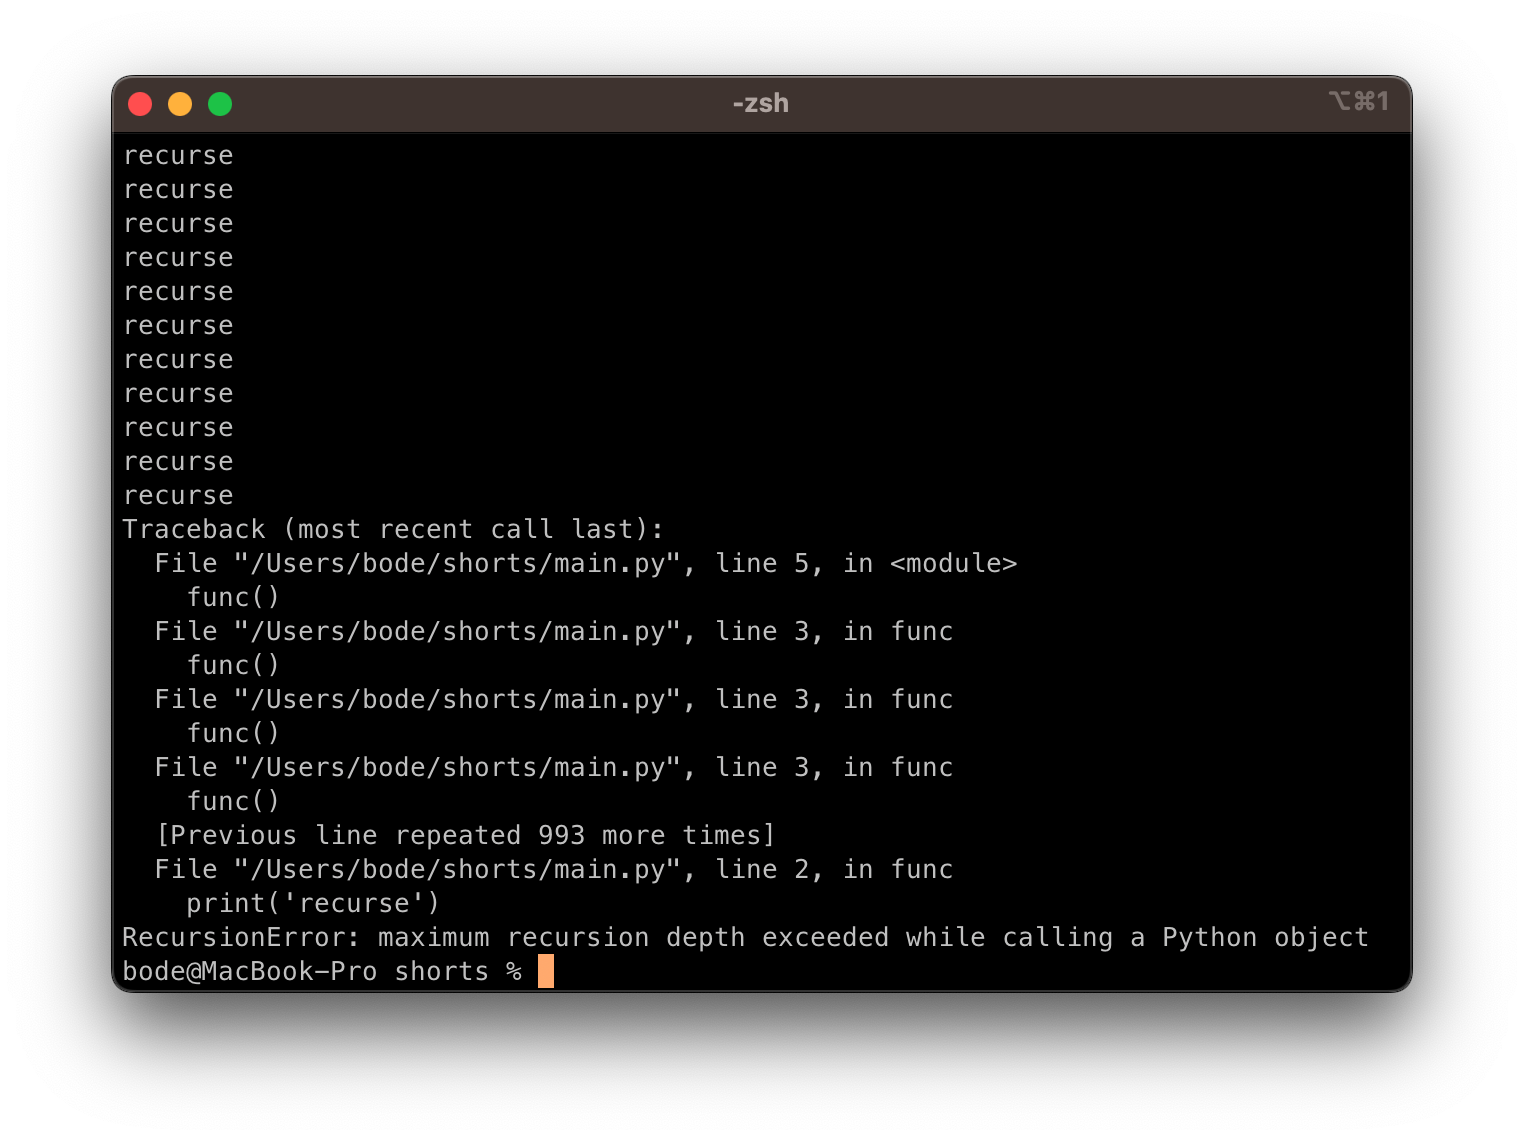Minimize the terminal with the yellow button
Image resolution: width=1524 pixels, height=1140 pixels.
coord(180,104)
